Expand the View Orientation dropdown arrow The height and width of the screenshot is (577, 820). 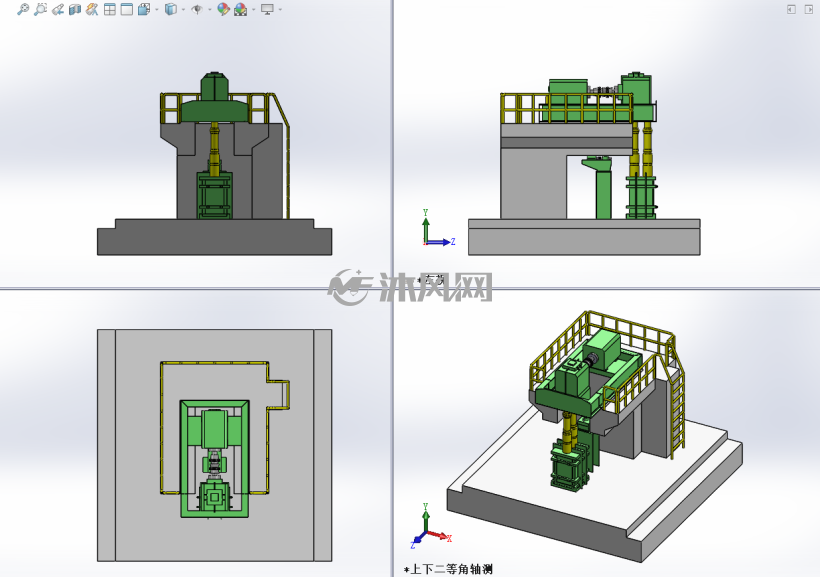pyautogui.click(x=156, y=9)
